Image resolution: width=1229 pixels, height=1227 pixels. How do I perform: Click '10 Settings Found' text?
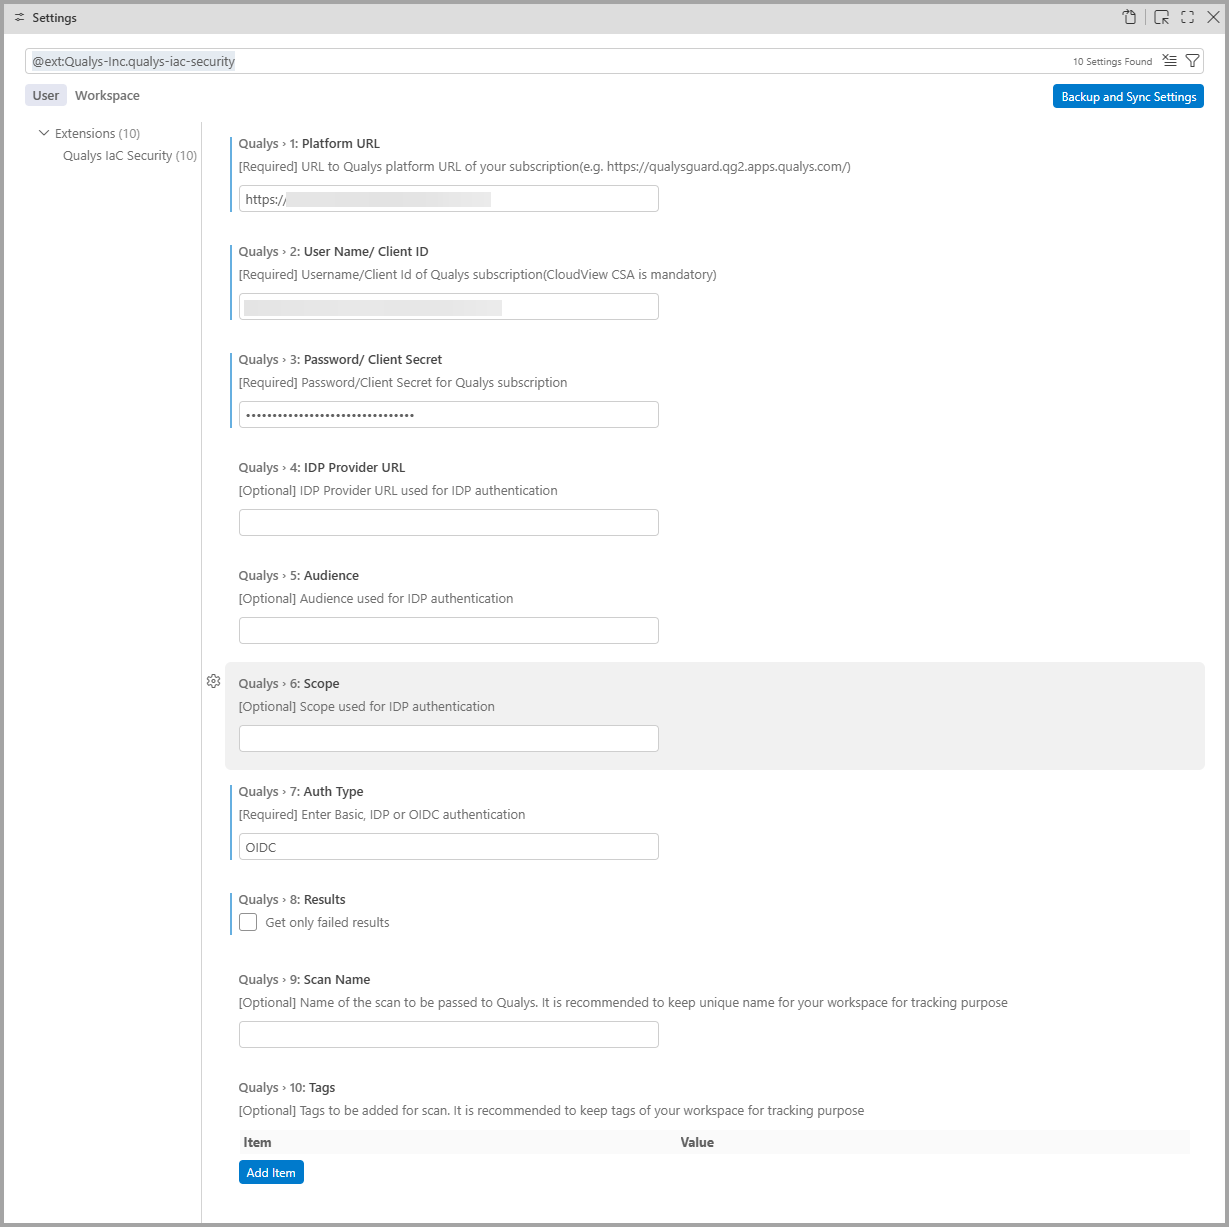1112,61
